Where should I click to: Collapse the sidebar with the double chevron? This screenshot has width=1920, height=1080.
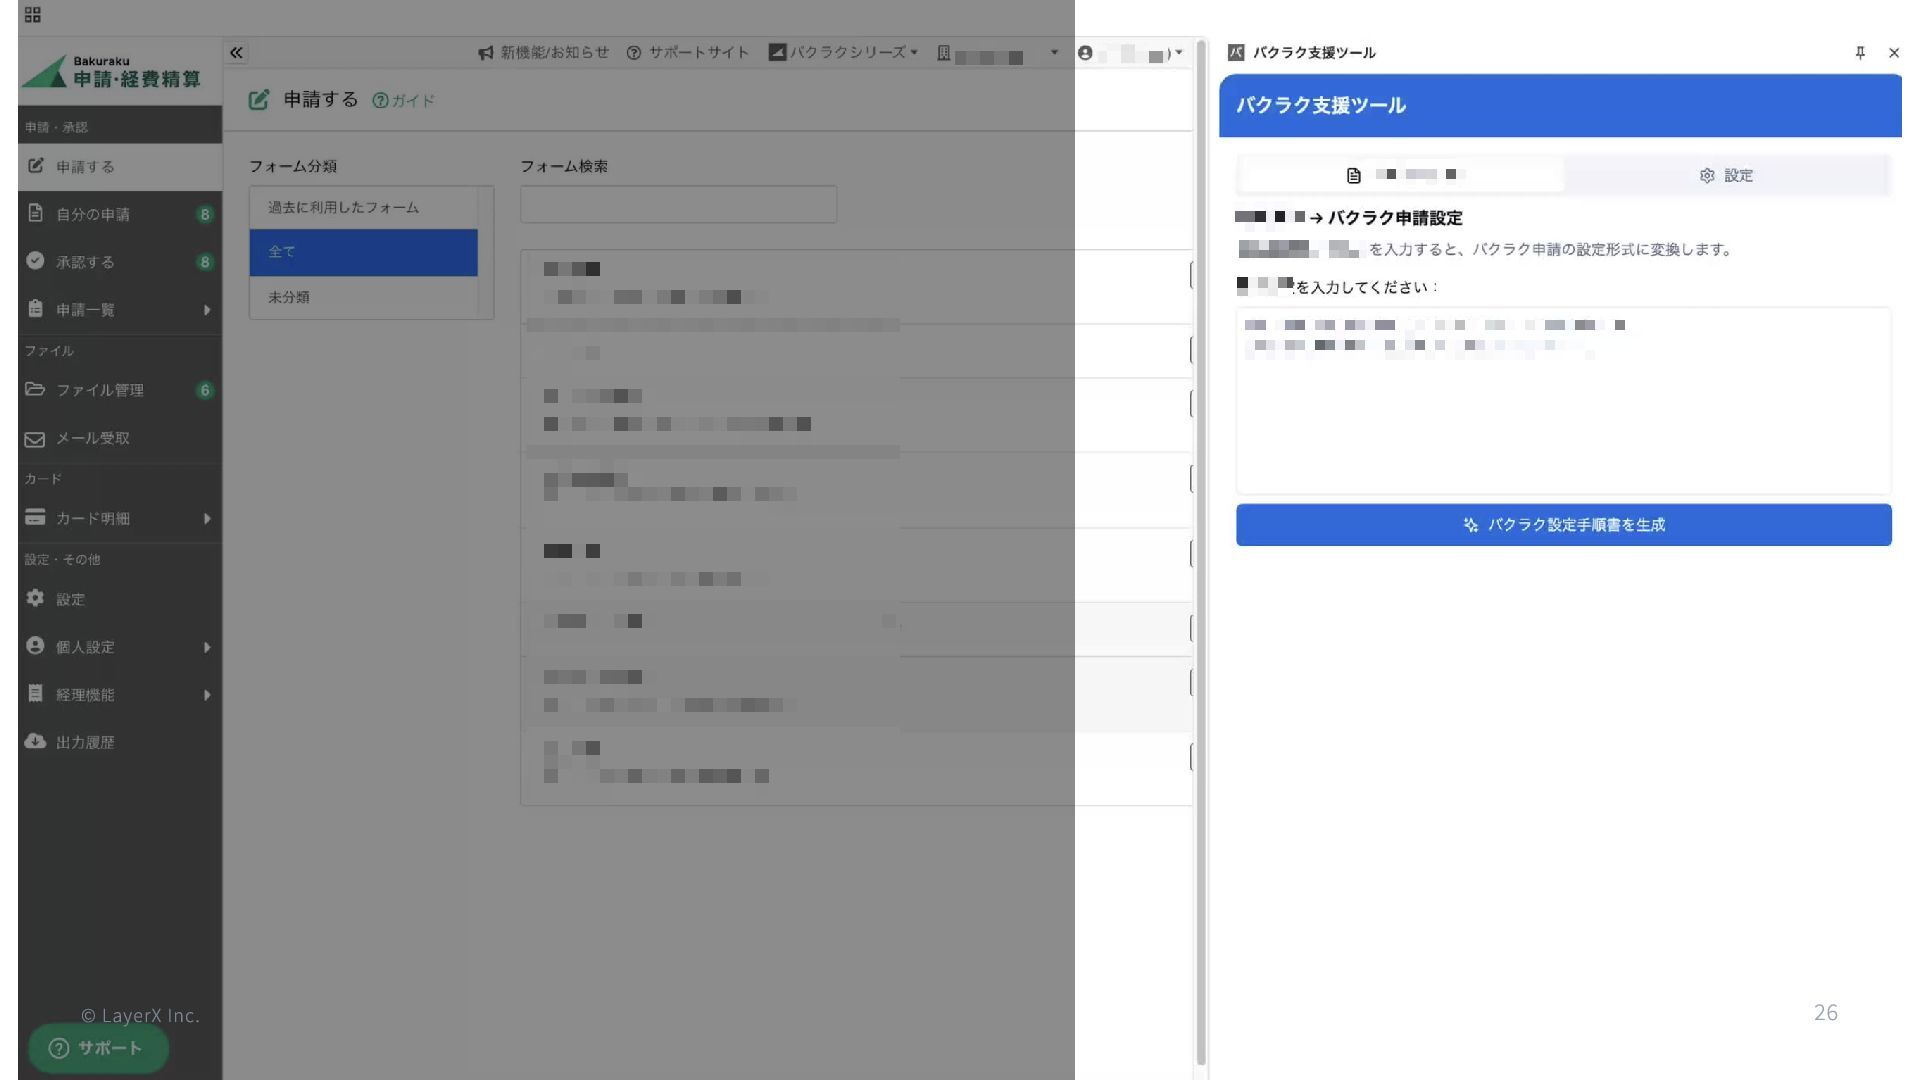(x=236, y=53)
